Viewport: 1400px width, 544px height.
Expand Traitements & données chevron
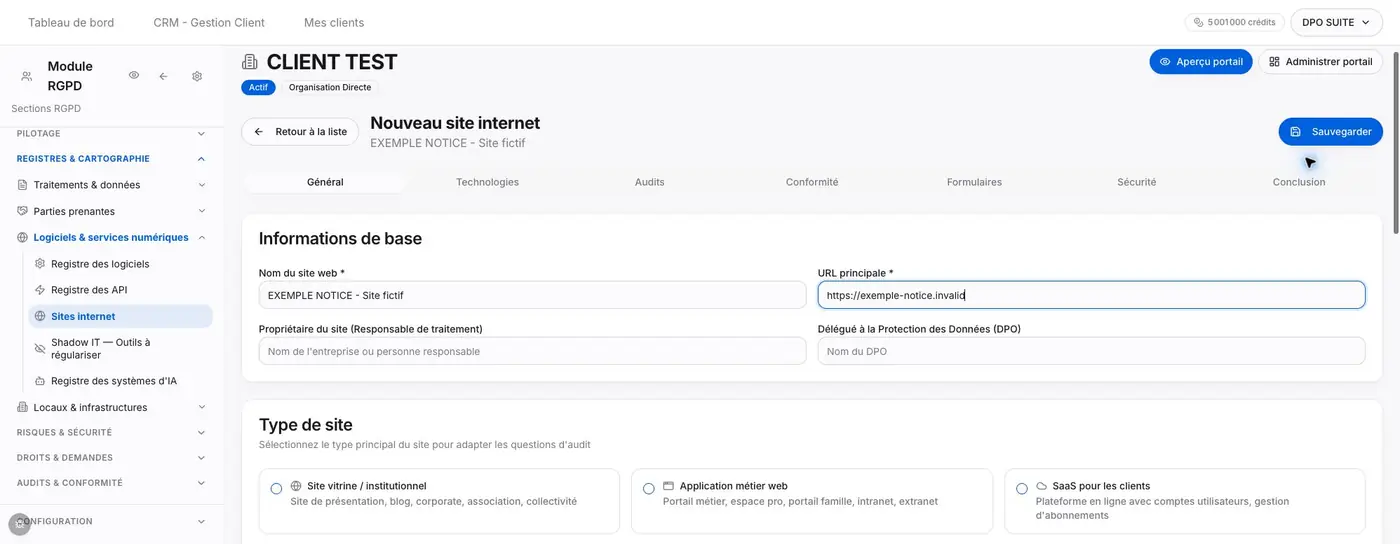coord(201,185)
